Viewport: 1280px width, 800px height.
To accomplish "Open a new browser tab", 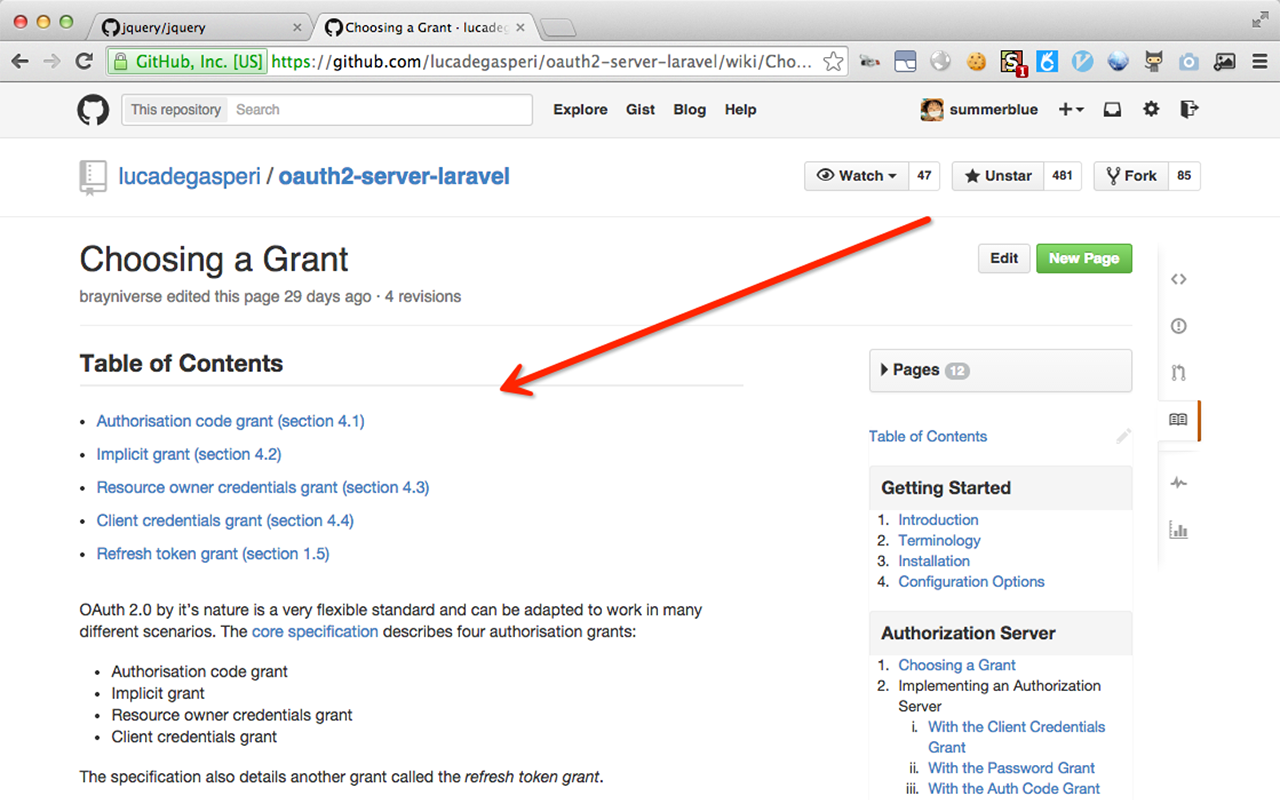I will pos(557,28).
